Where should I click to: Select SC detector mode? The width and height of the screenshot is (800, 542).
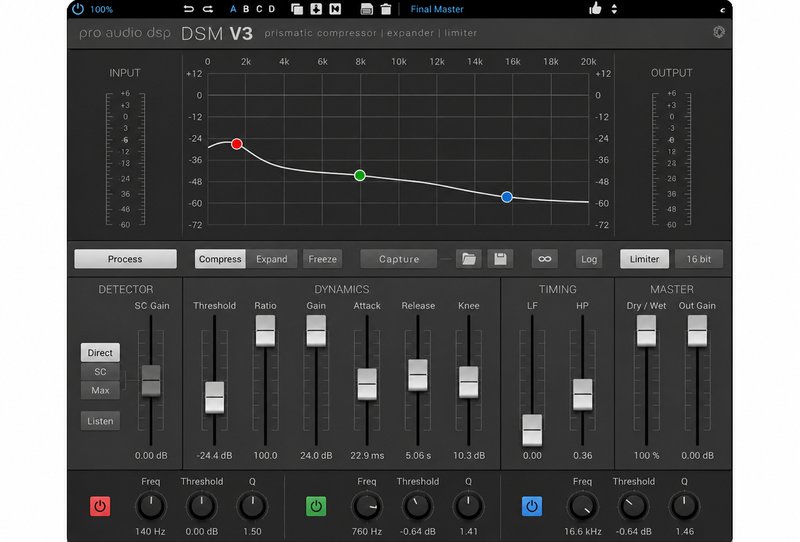click(100, 372)
